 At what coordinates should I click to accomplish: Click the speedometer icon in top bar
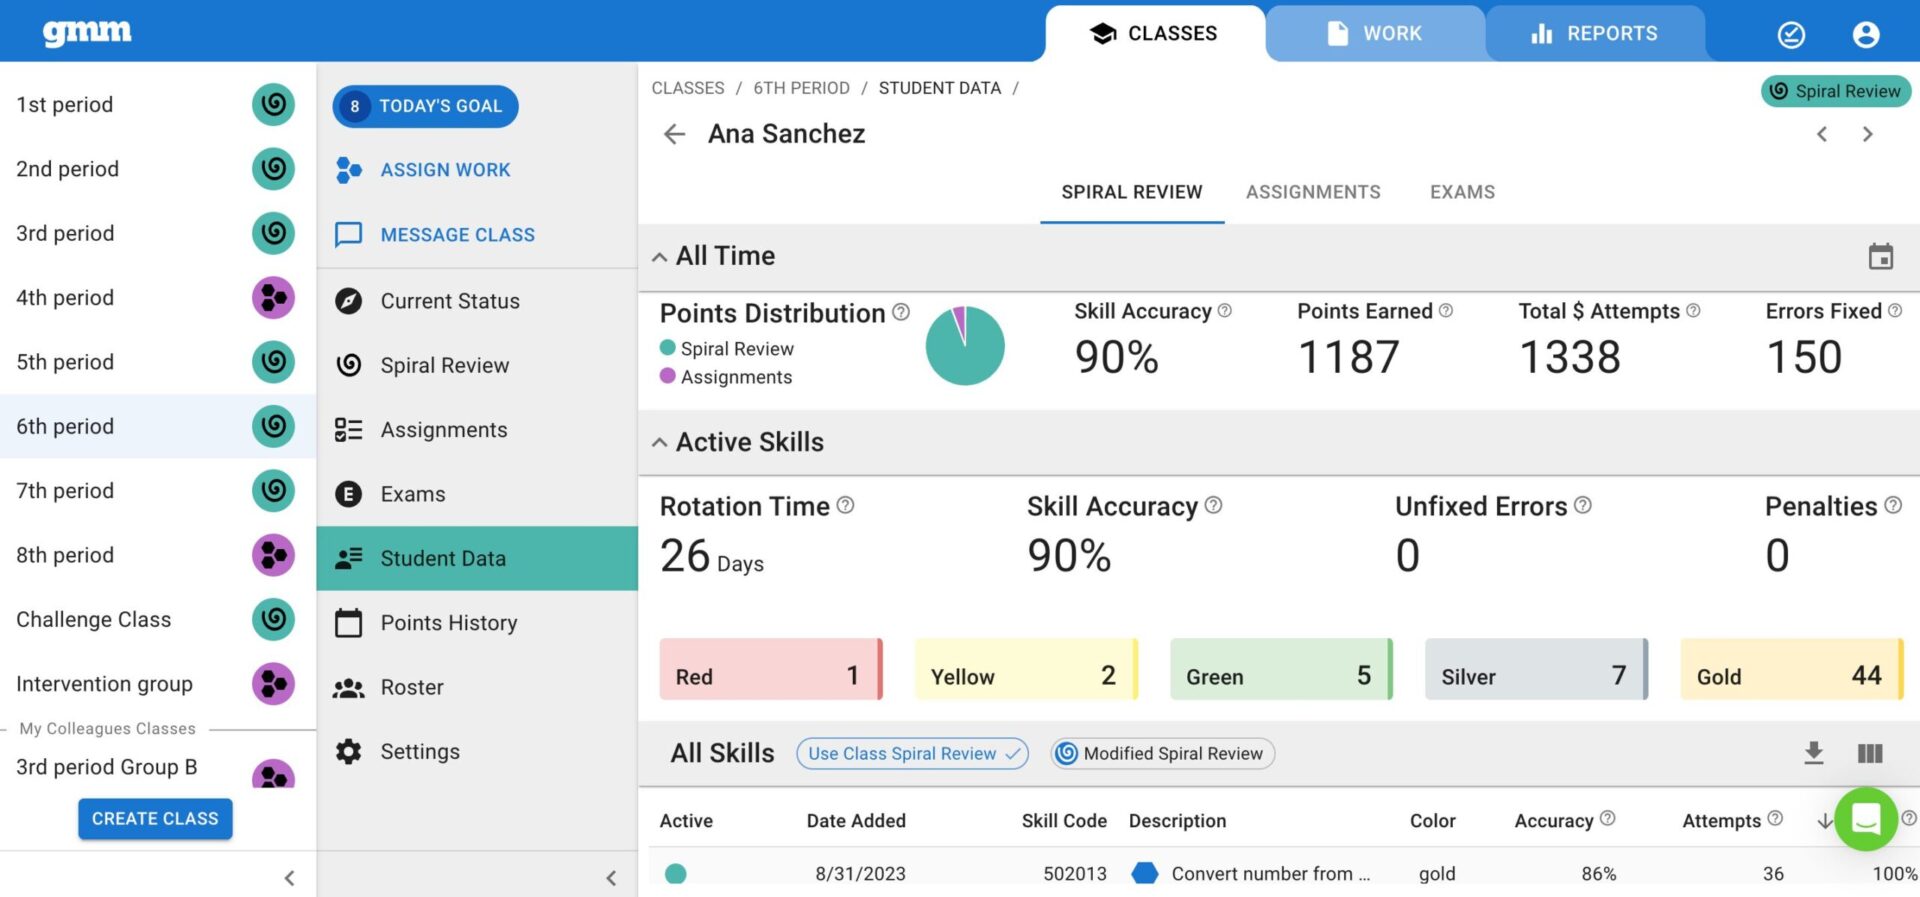coord(1791,35)
